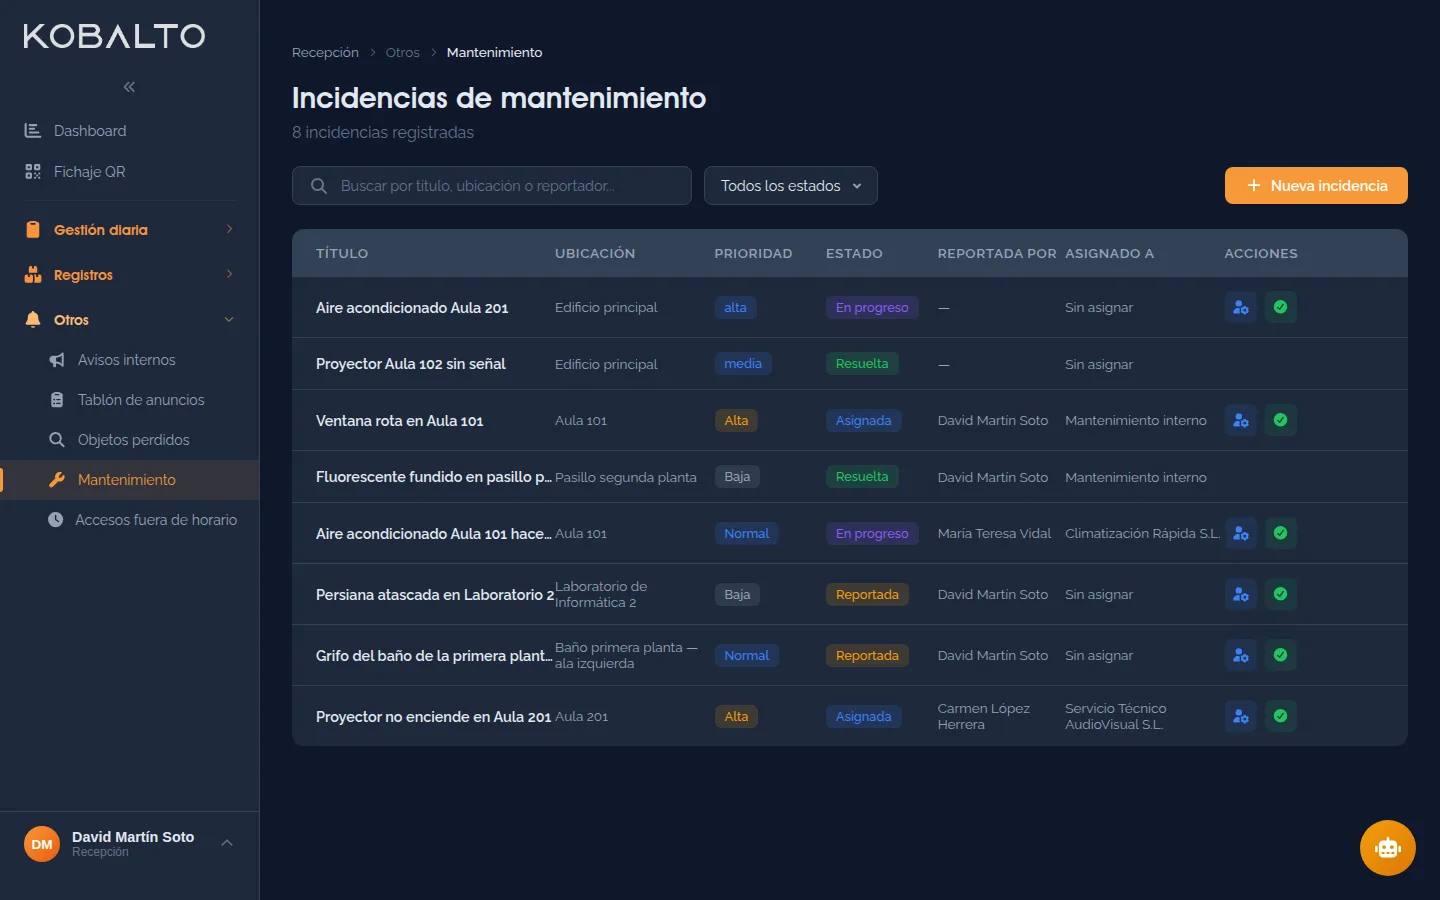Image resolution: width=1440 pixels, height=900 pixels.
Task: Click the Título column header
Action: point(342,254)
